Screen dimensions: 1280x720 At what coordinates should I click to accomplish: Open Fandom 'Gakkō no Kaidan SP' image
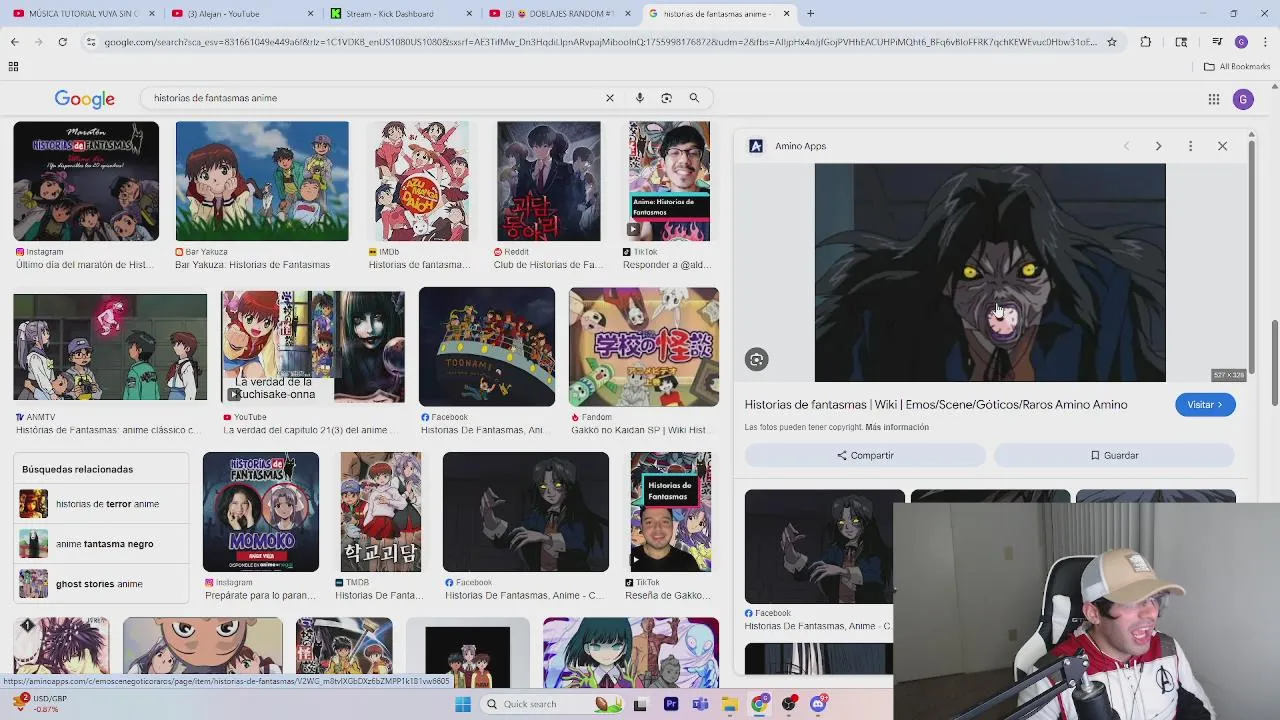(x=644, y=347)
